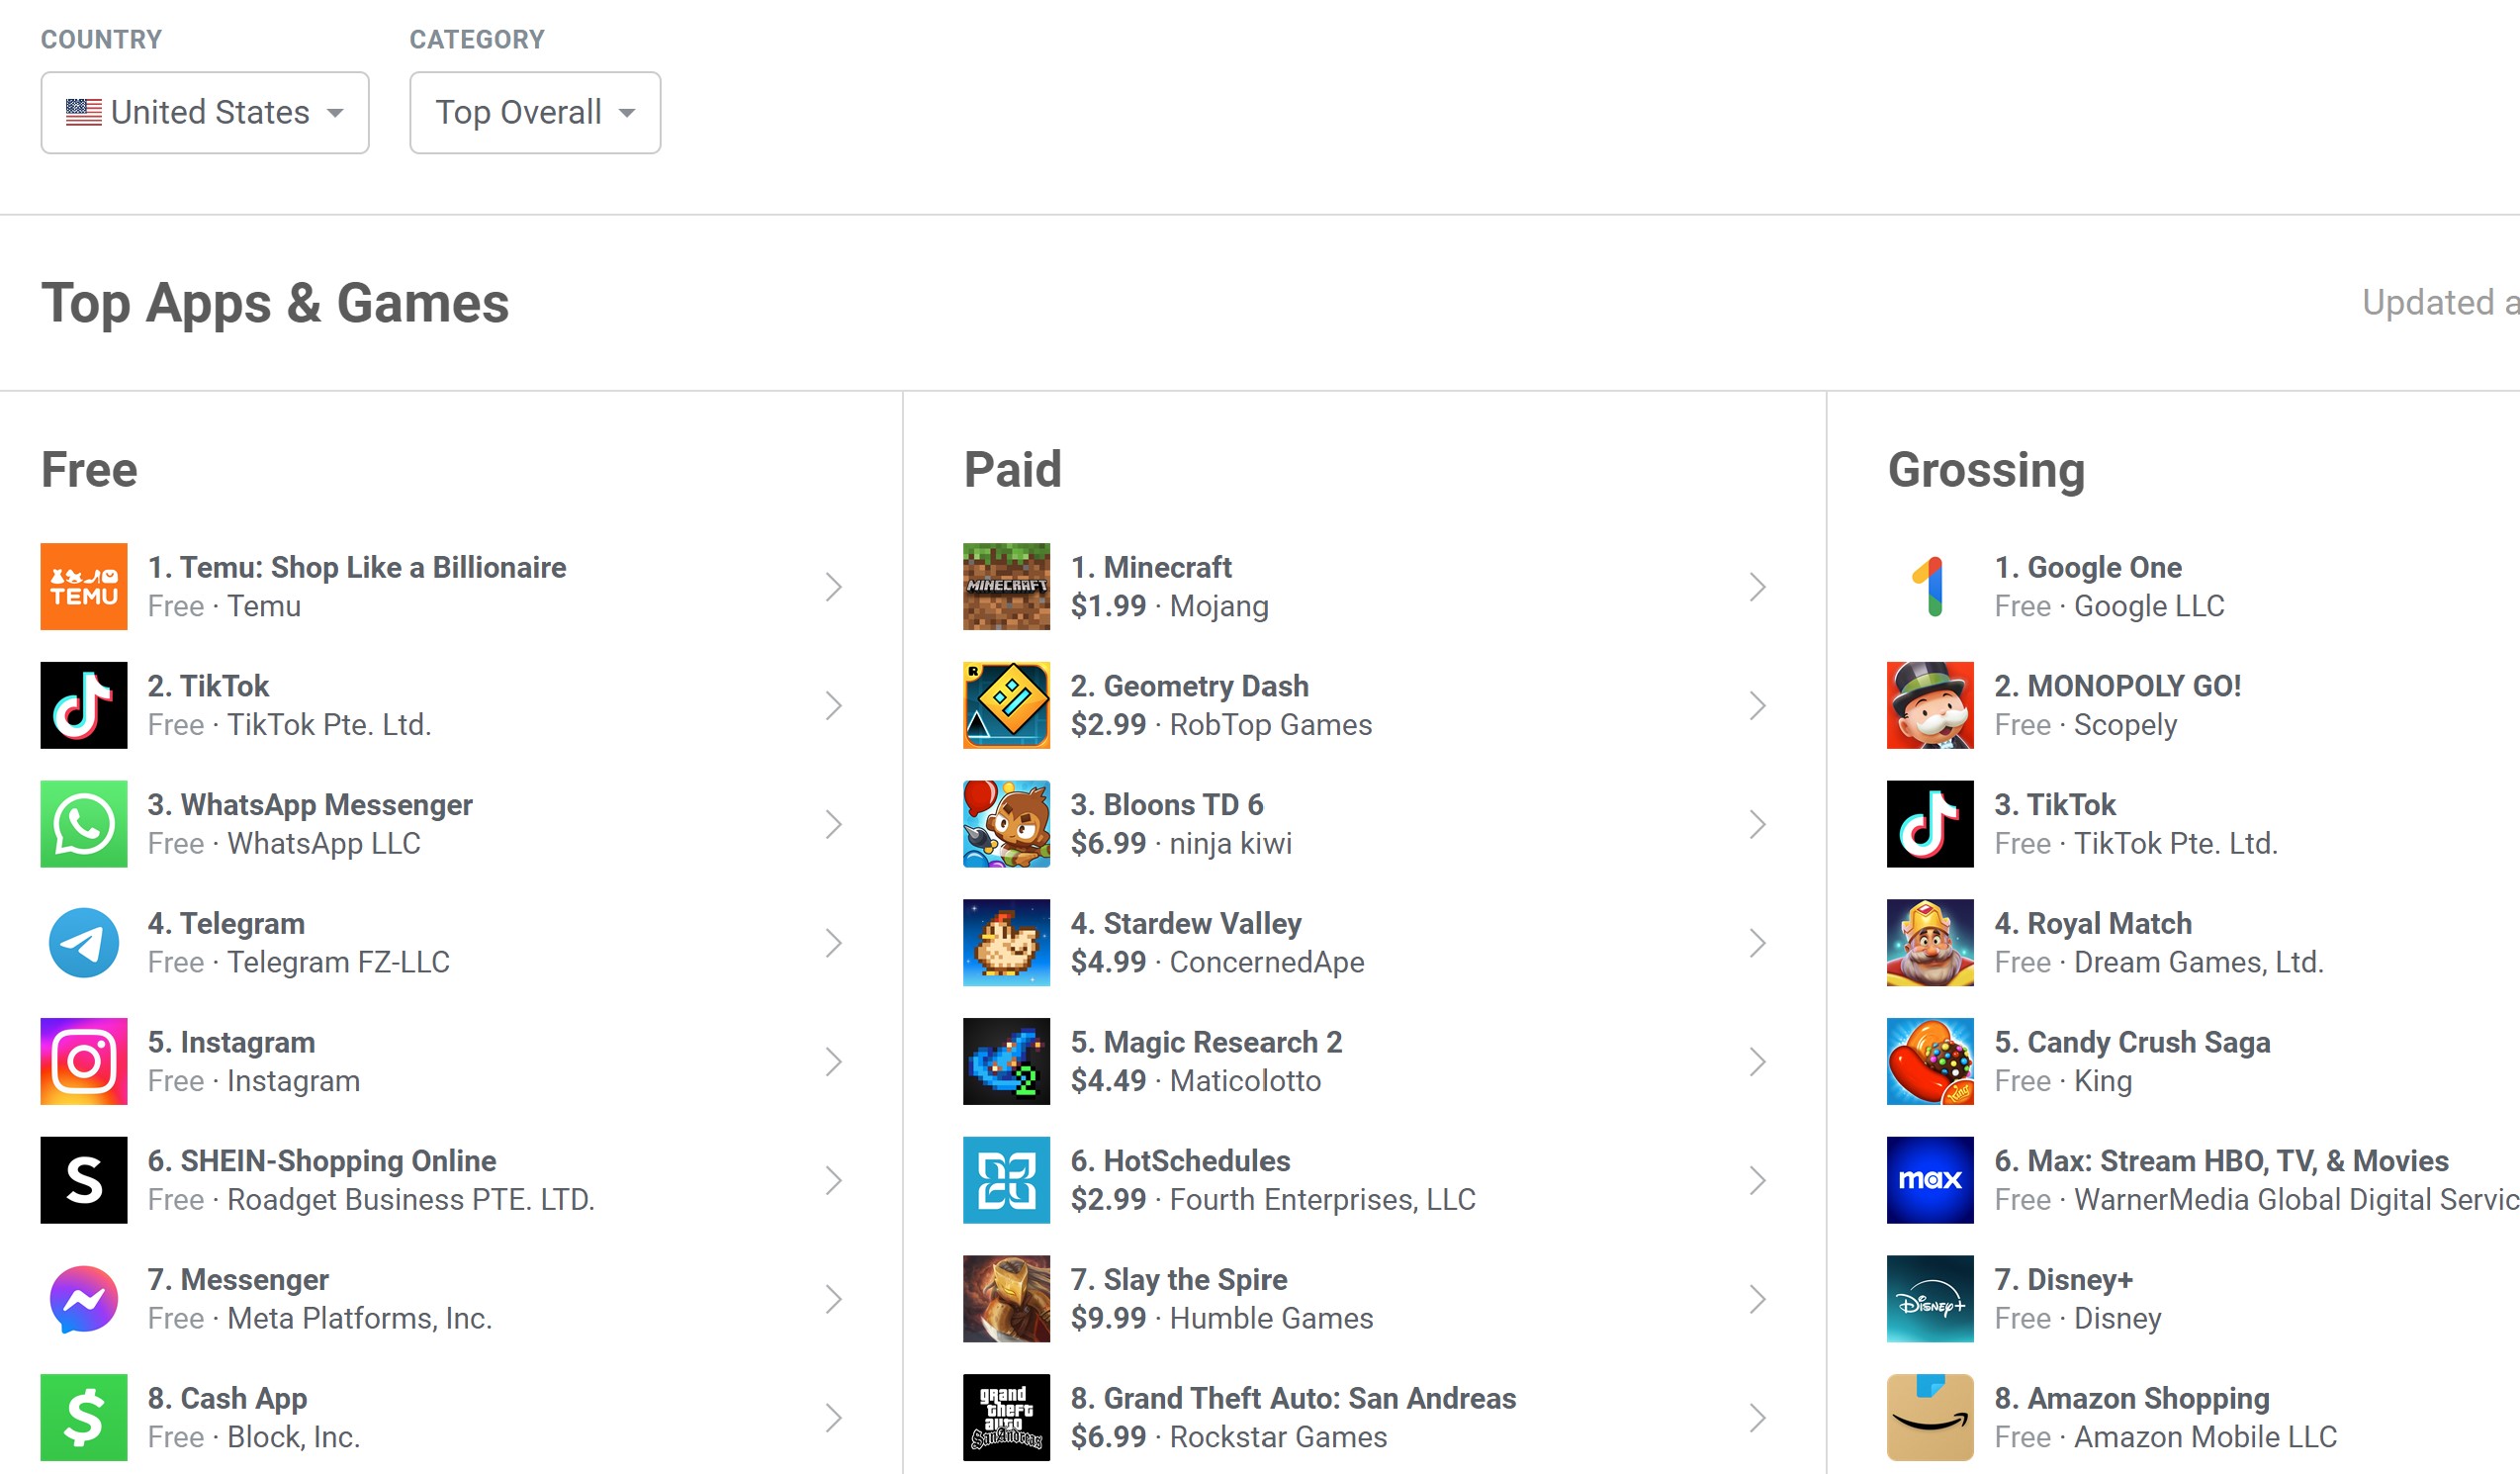
Task: Open the Top Overall category dropdown
Action: coord(535,113)
